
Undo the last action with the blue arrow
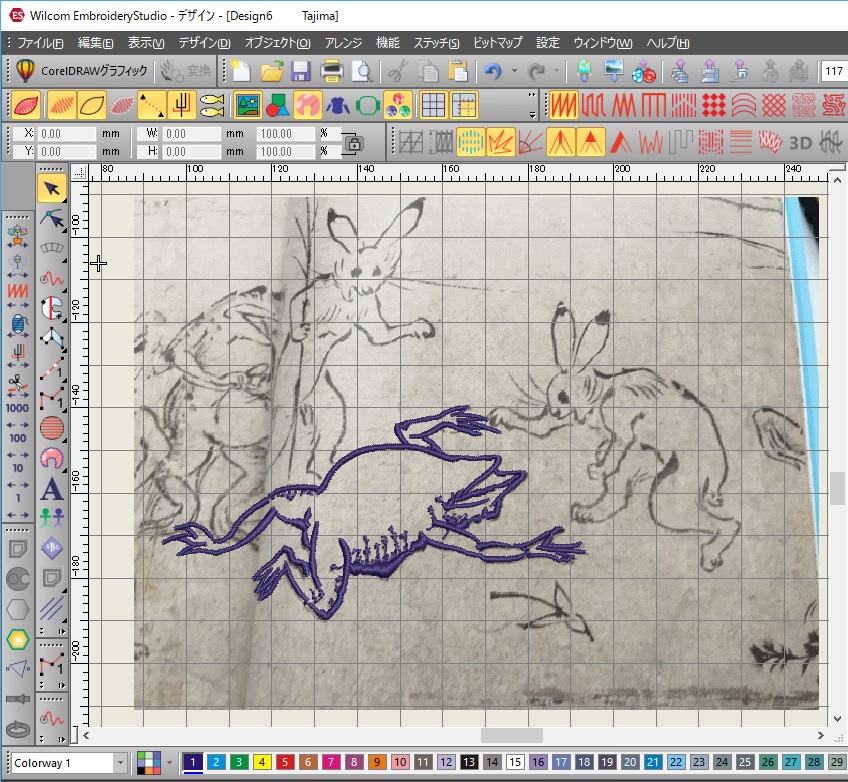tap(493, 71)
